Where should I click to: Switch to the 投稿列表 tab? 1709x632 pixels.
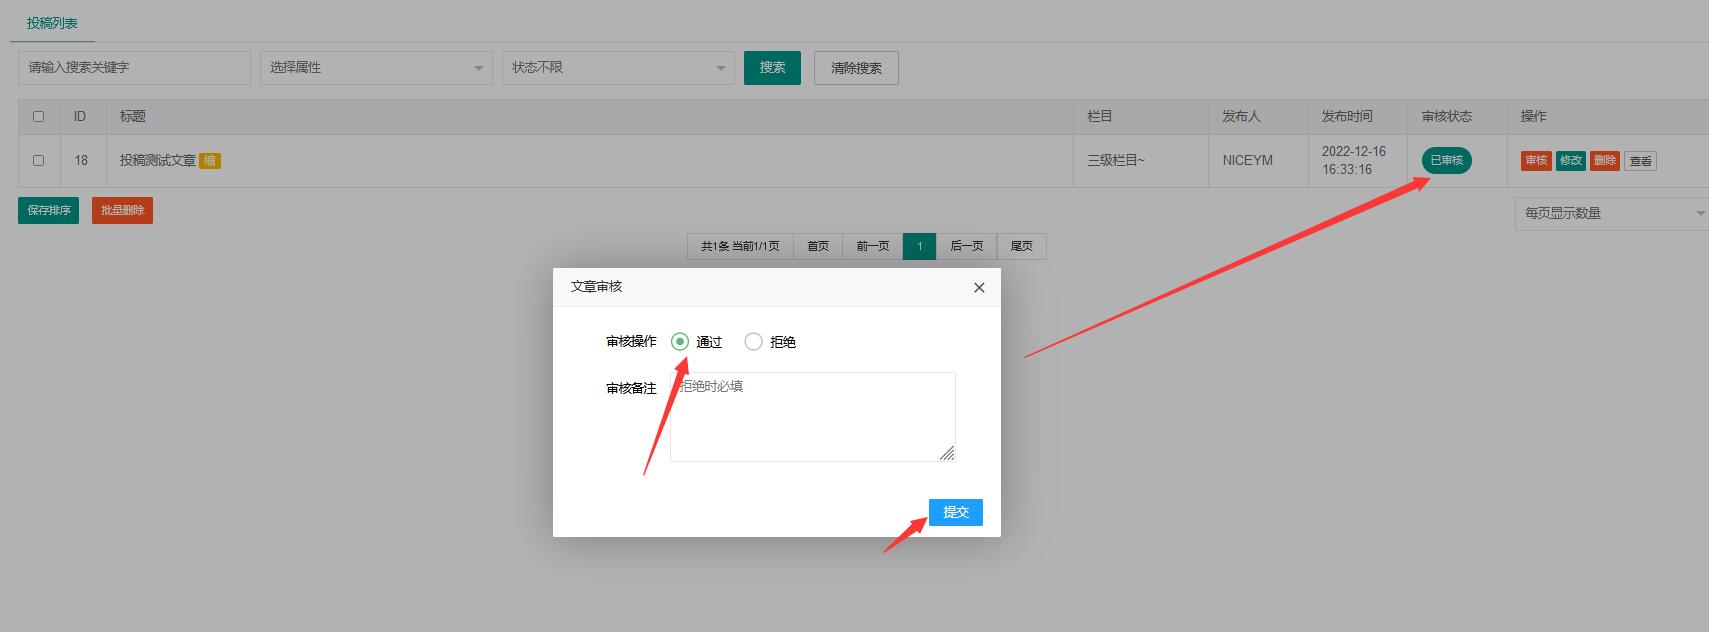tap(52, 23)
